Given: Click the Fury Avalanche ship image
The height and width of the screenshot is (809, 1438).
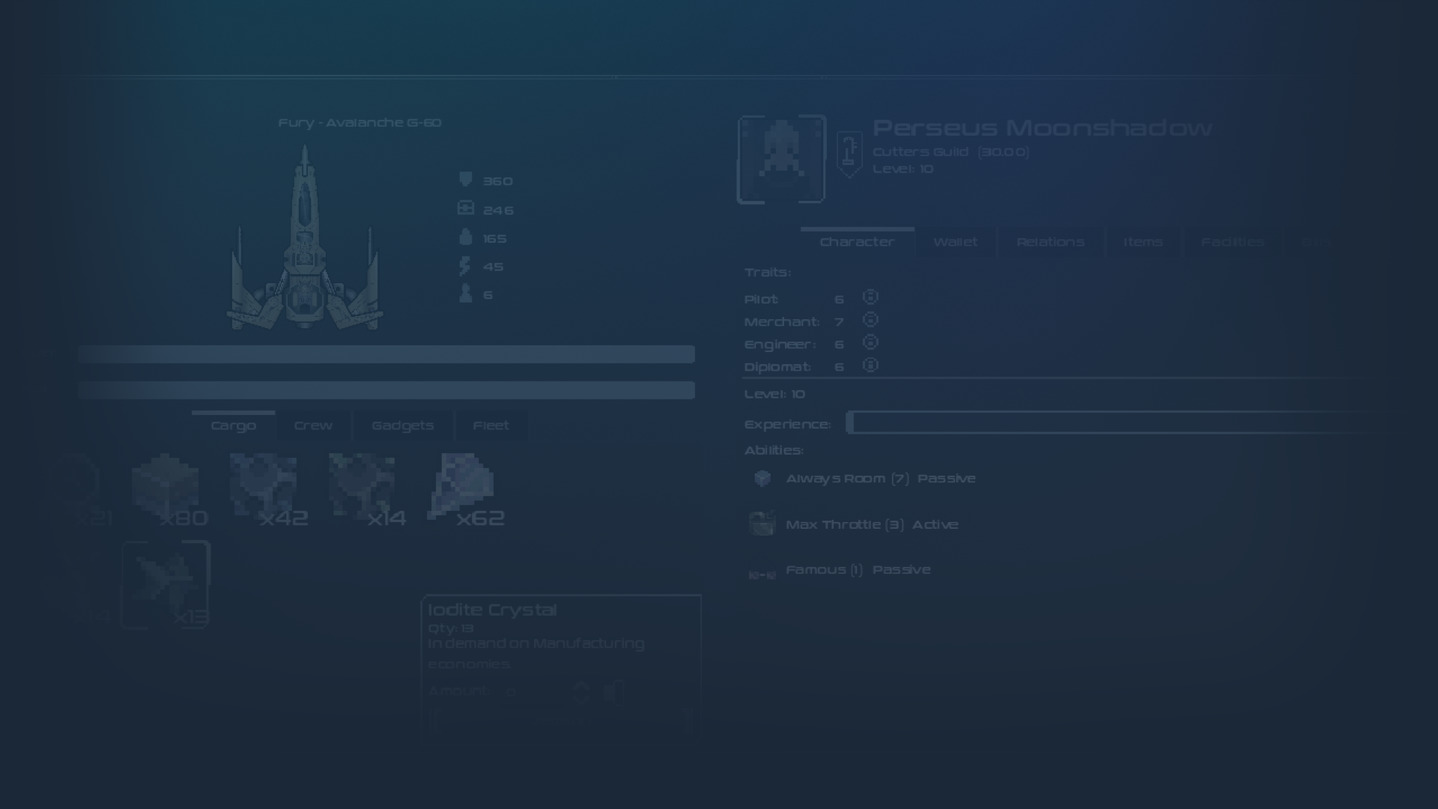Looking at the screenshot, I should 305,238.
